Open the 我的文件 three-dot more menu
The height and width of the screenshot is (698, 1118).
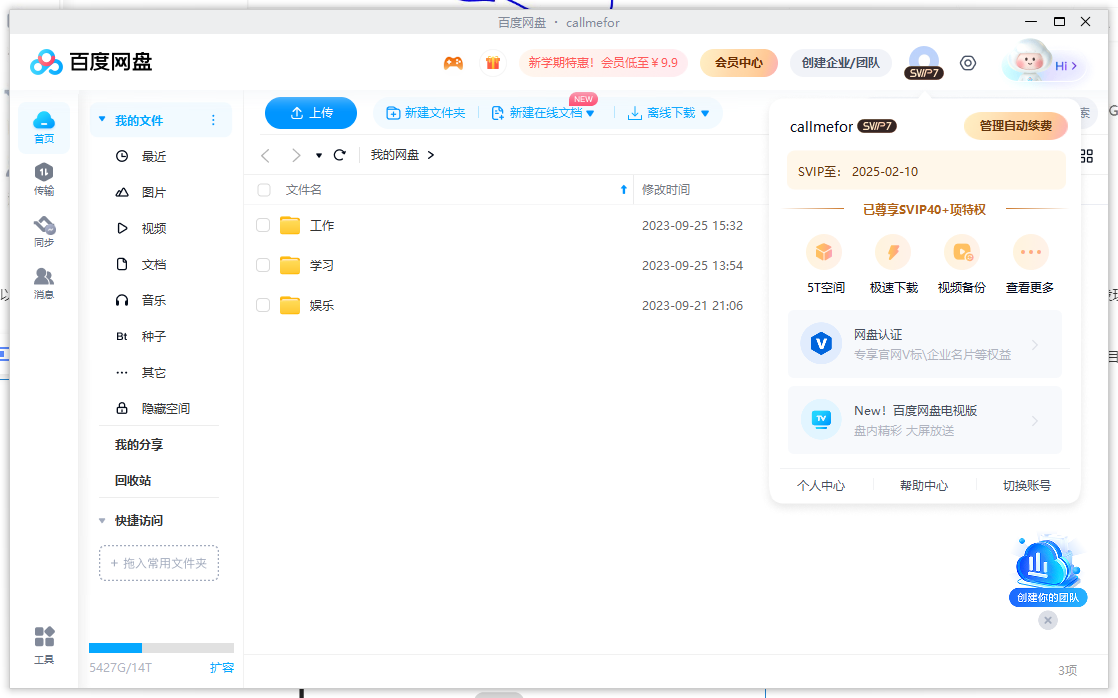213,120
